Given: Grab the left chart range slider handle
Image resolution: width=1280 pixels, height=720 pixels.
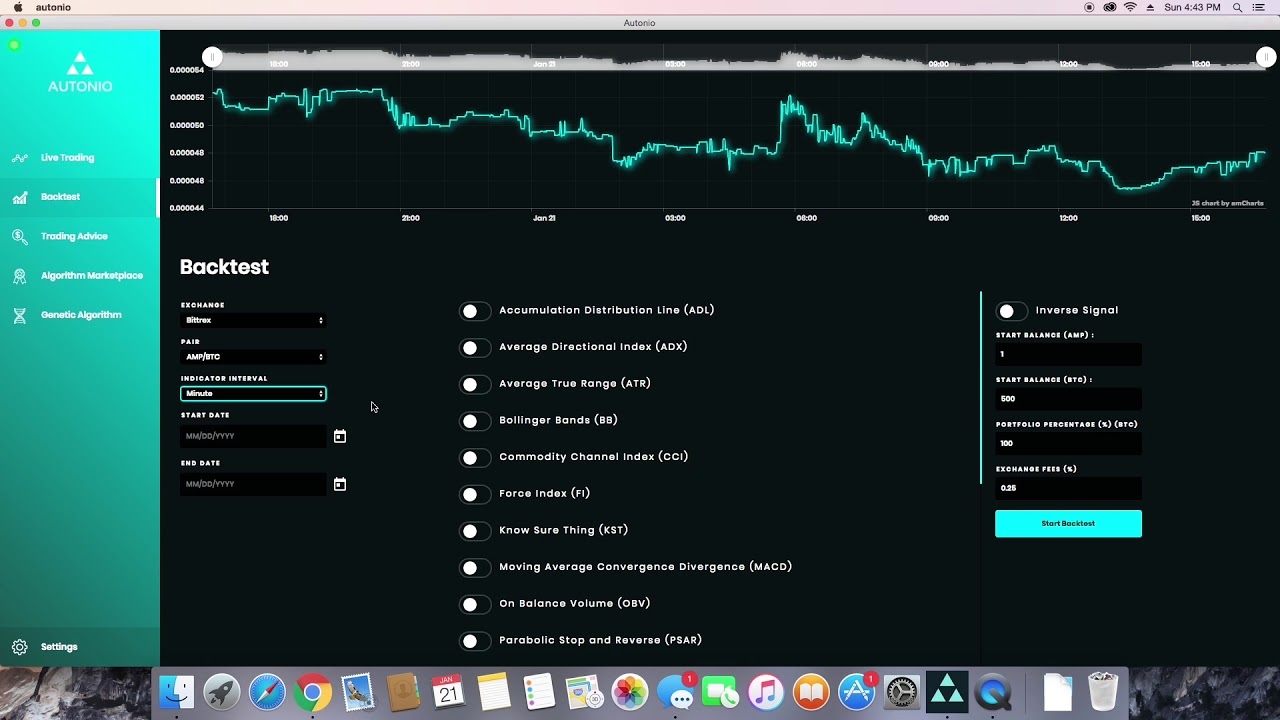Looking at the screenshot, I should point(212,58).
